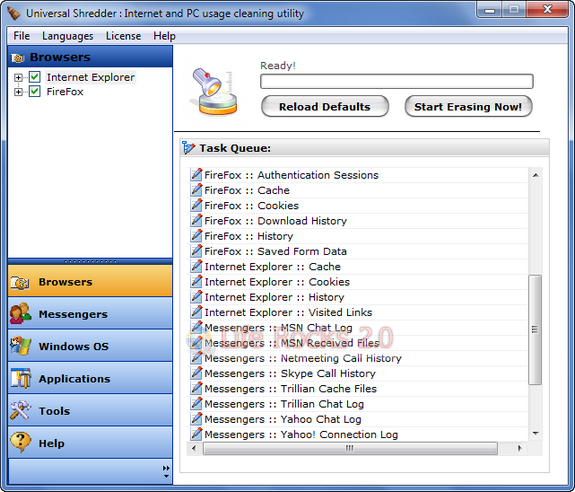
Task: Select the FireFox tree label
Action: (65, 92)
